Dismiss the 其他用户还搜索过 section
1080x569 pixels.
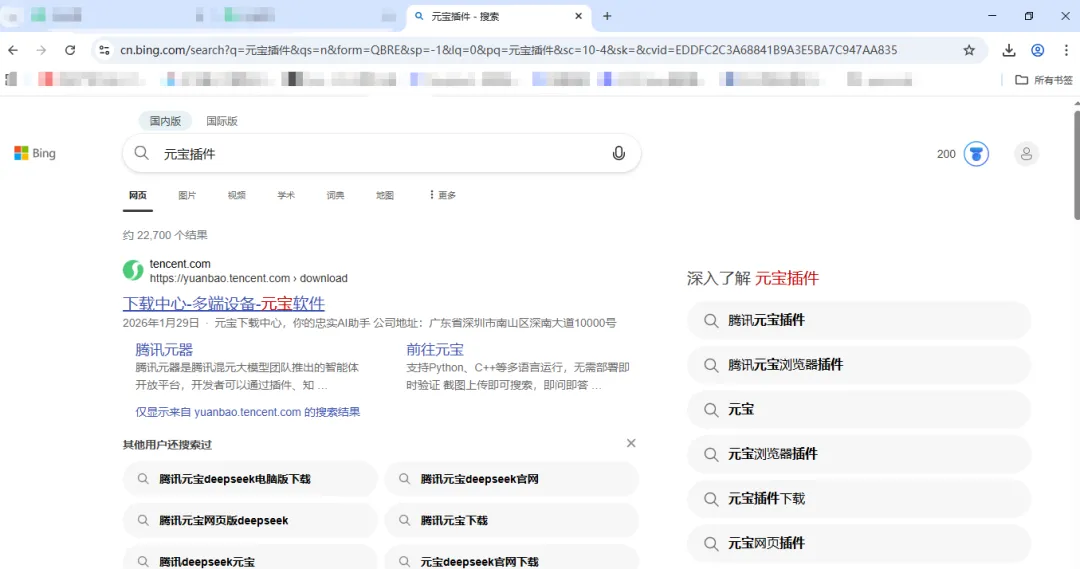[631, 443]
